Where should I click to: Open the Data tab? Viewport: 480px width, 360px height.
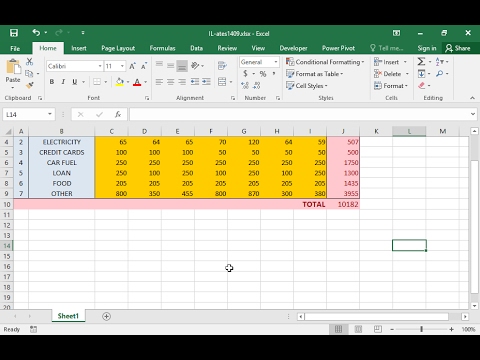coord(196,48)
